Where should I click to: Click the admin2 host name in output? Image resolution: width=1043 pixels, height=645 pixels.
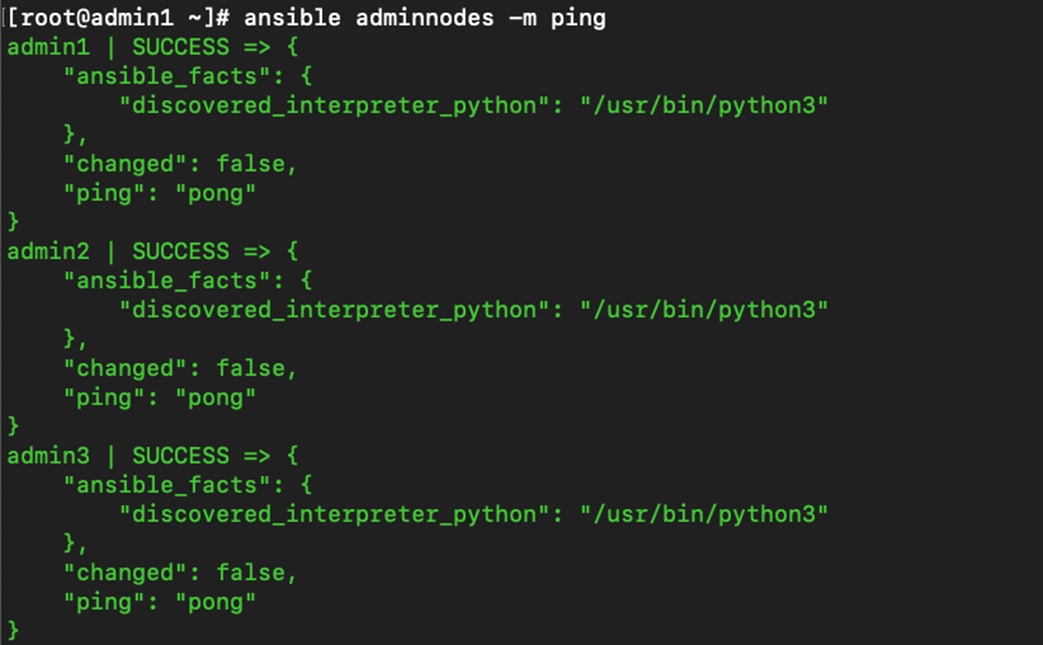[48, 251]
